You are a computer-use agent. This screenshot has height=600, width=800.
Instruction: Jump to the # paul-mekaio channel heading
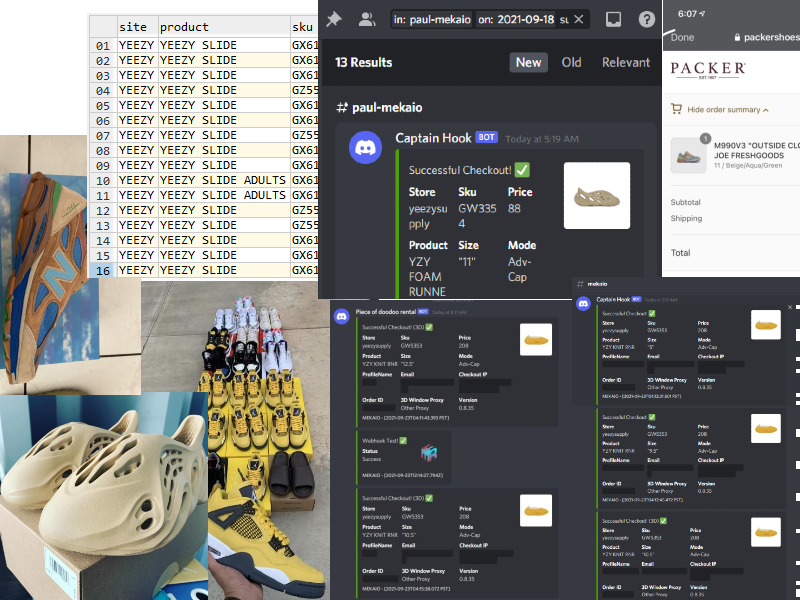[379, 108]
